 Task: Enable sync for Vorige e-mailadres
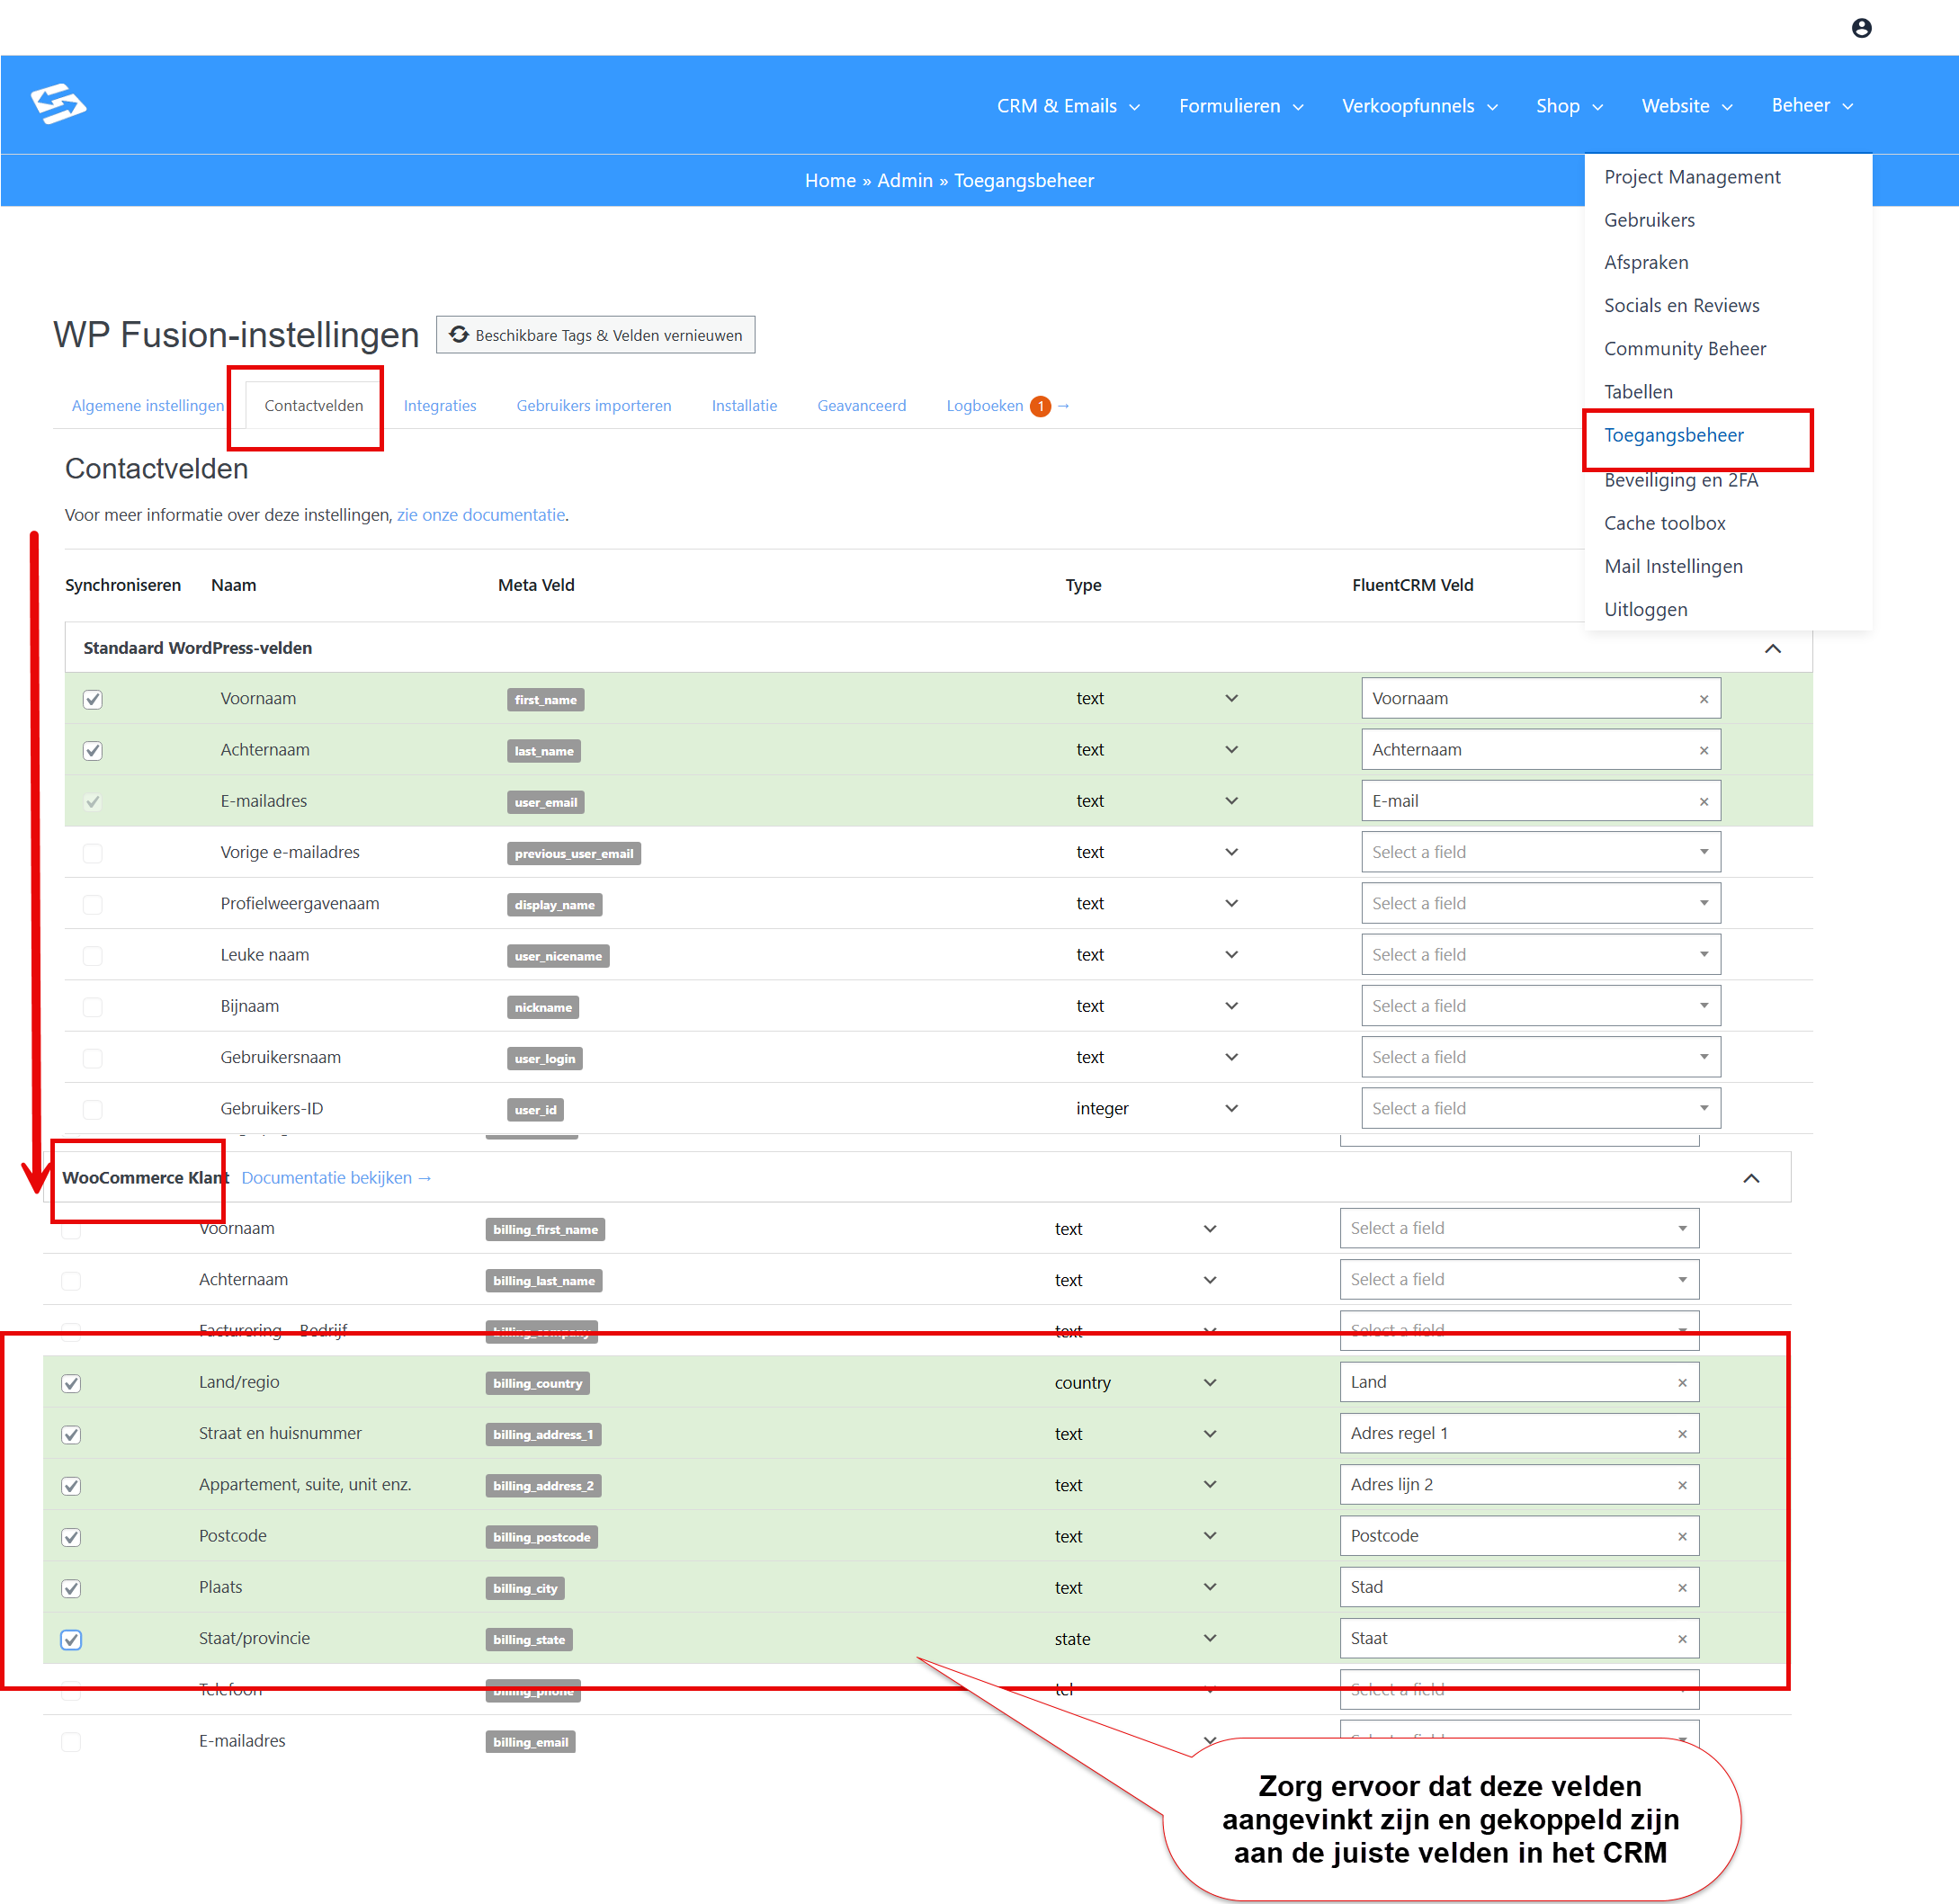[x=93, y=853]
